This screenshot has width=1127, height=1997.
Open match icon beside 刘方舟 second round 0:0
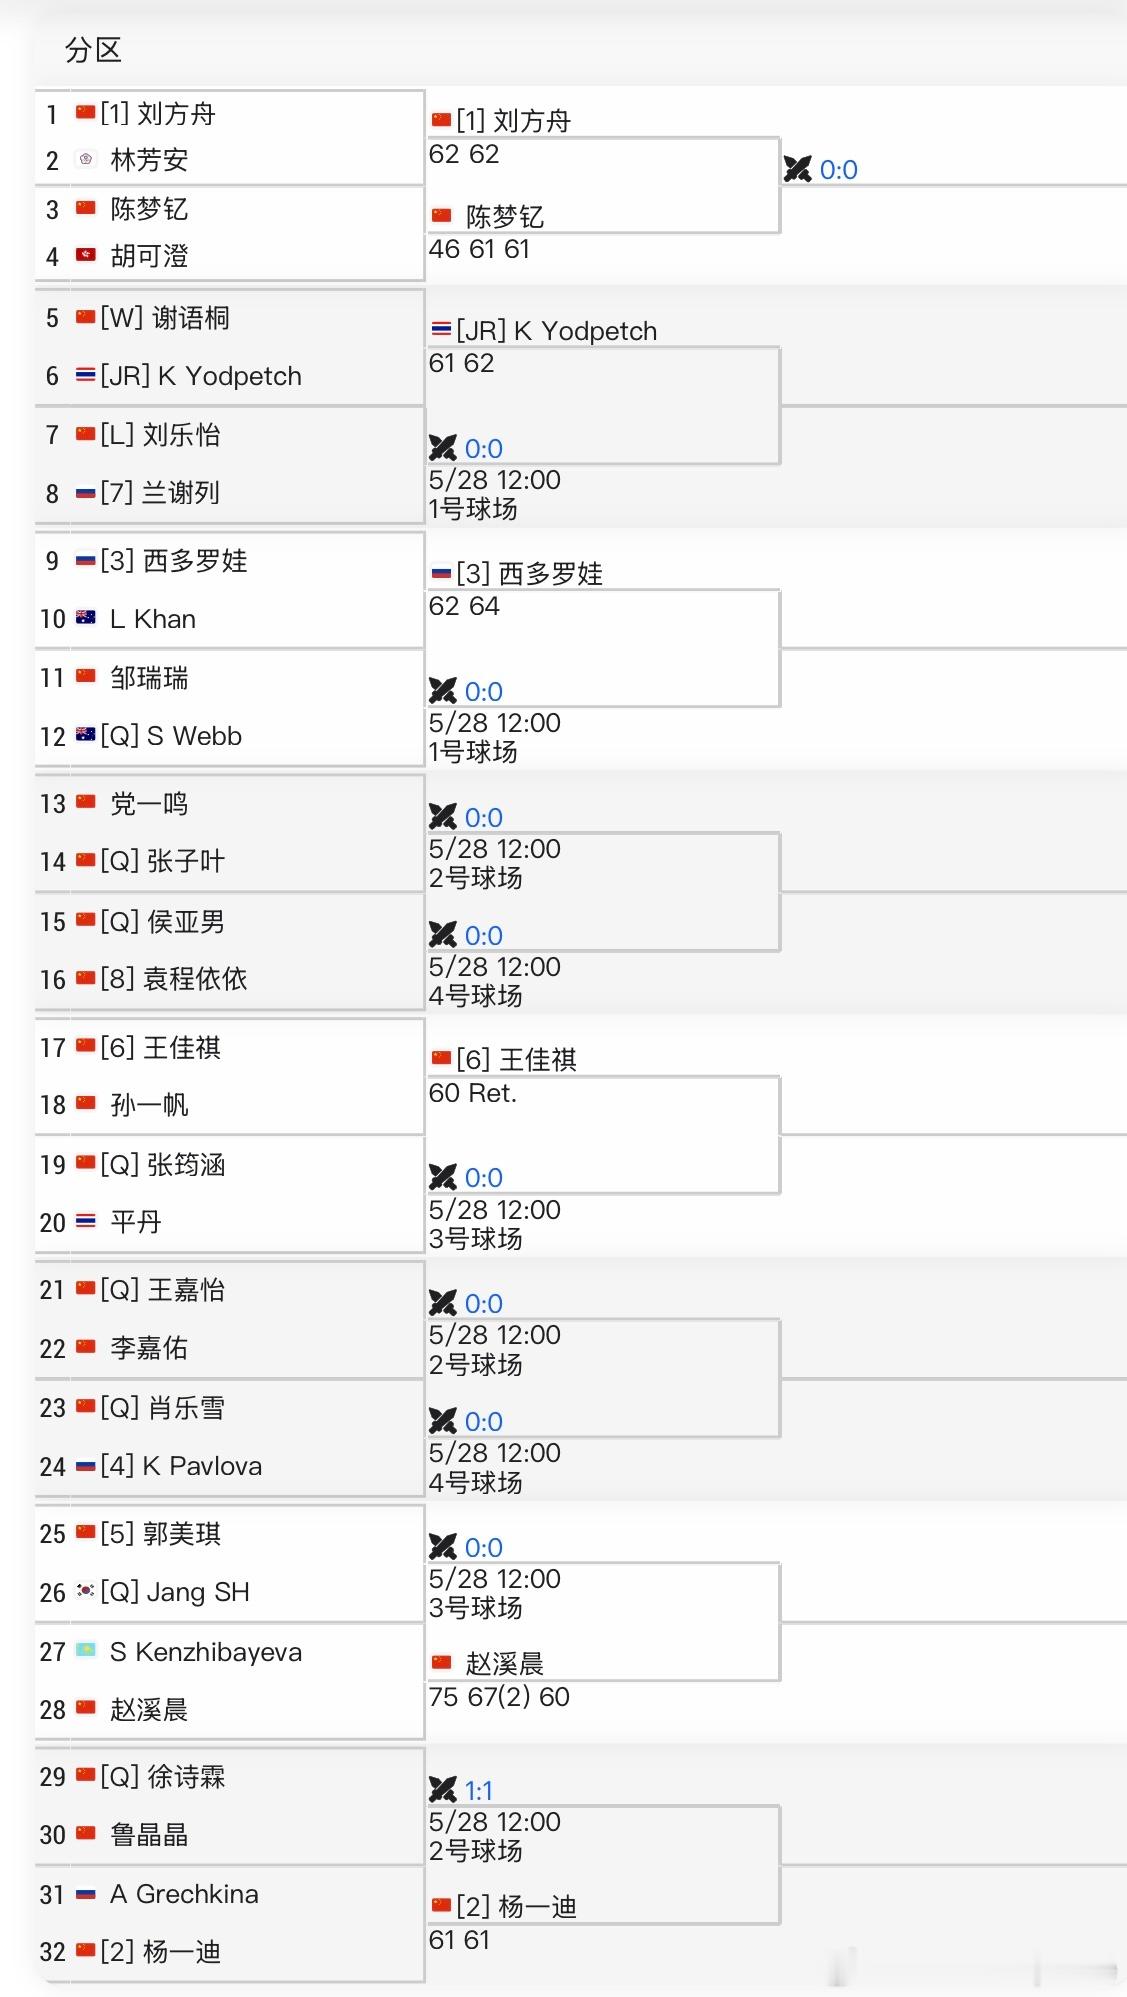pos(797,169)
